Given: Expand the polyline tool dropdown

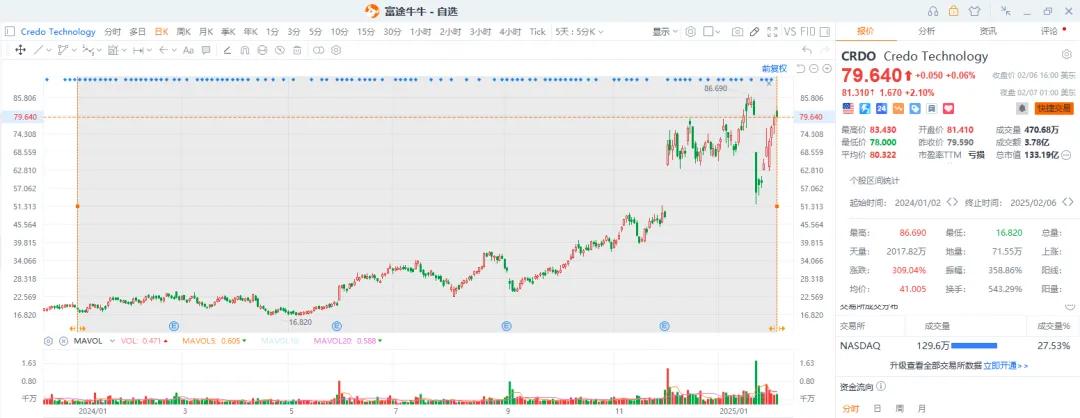Looking at the screenshot, I should (75, 50).
